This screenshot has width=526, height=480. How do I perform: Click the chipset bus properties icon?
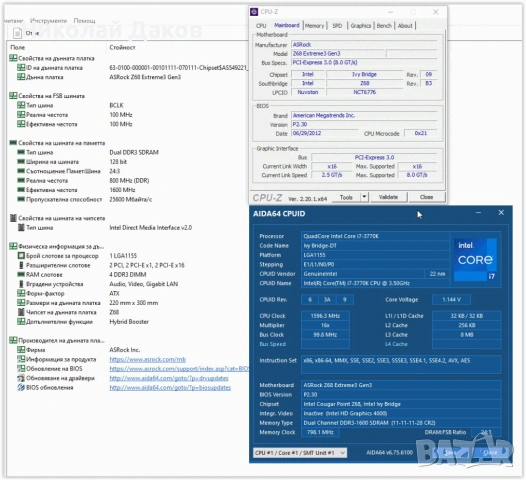point(13,218)
